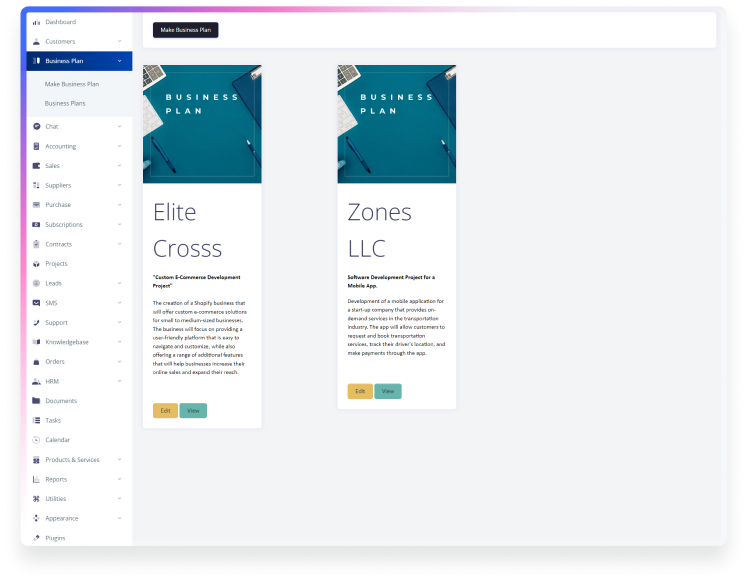Click the Projects cube icon
The image size is (747, 581).
pyautogui.click(x=36, y=264)
